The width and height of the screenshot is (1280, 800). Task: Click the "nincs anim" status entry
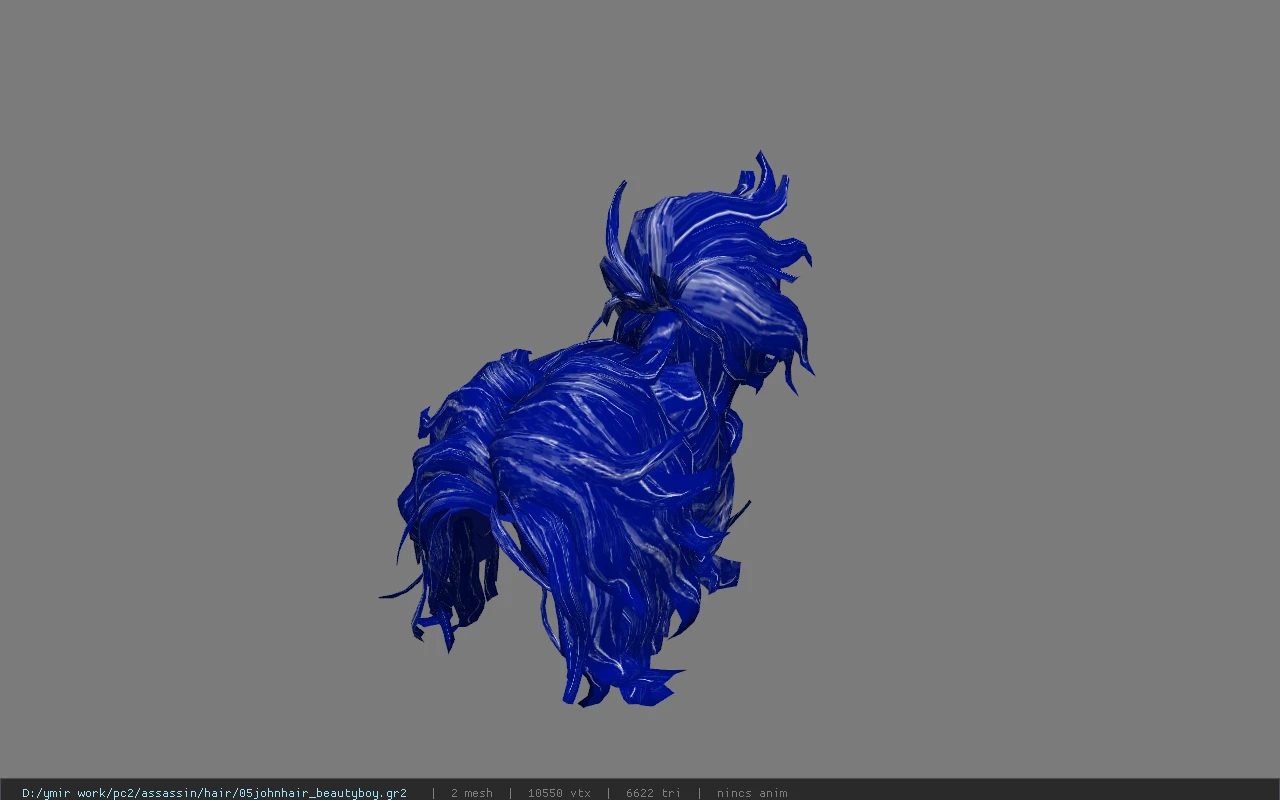tap(752, 793)
